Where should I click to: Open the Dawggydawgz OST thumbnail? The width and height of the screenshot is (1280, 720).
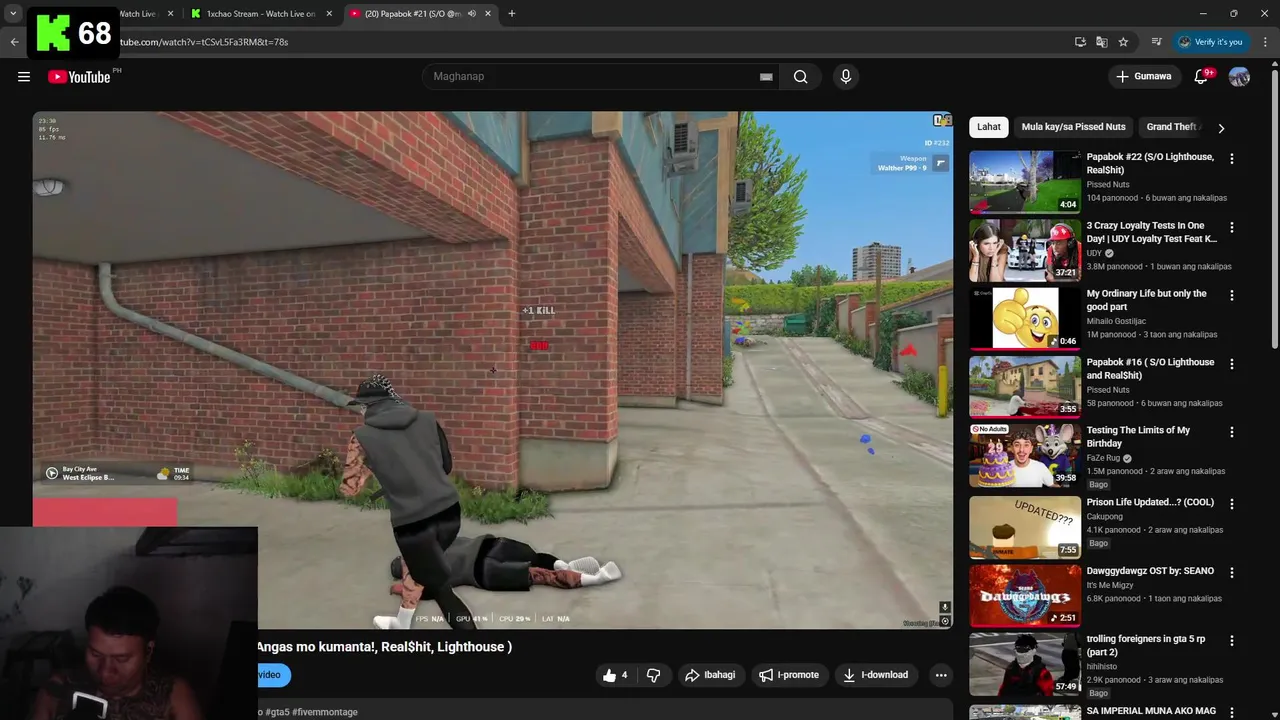[x=1025, y=595]
